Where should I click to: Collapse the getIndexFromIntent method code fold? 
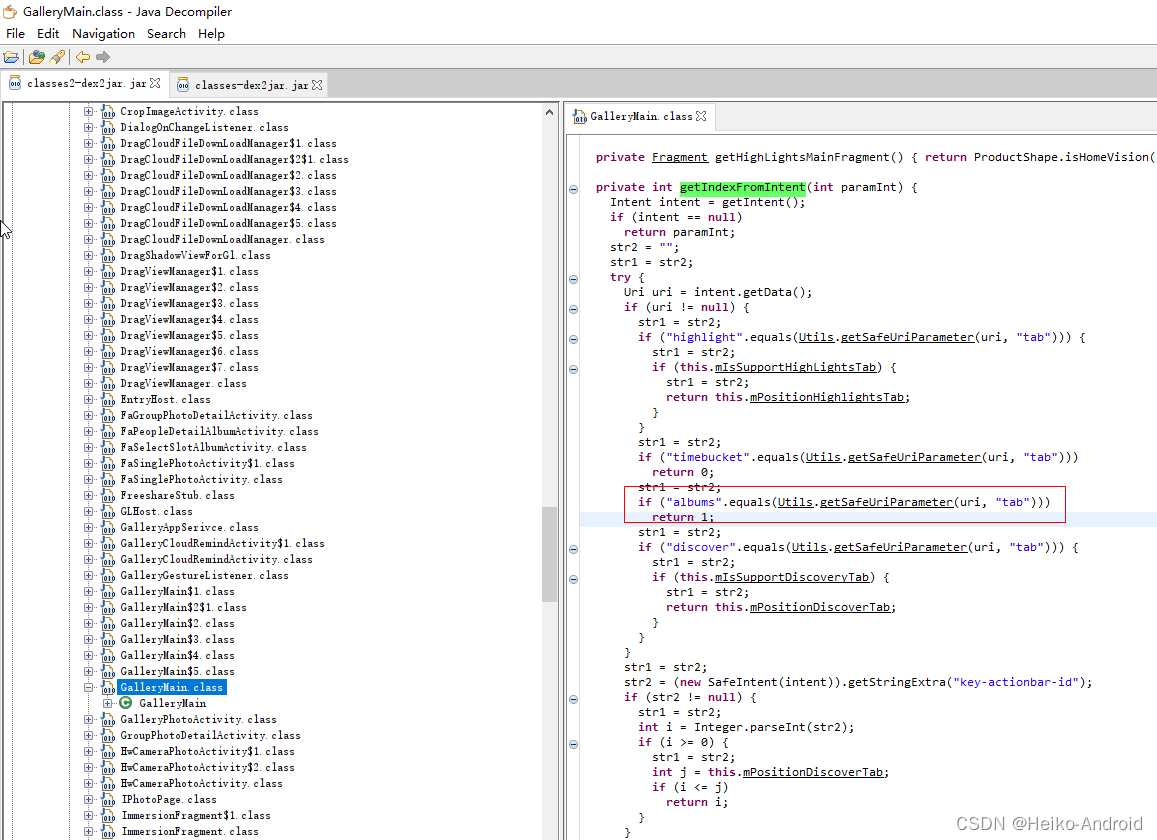tap(573, 188)
